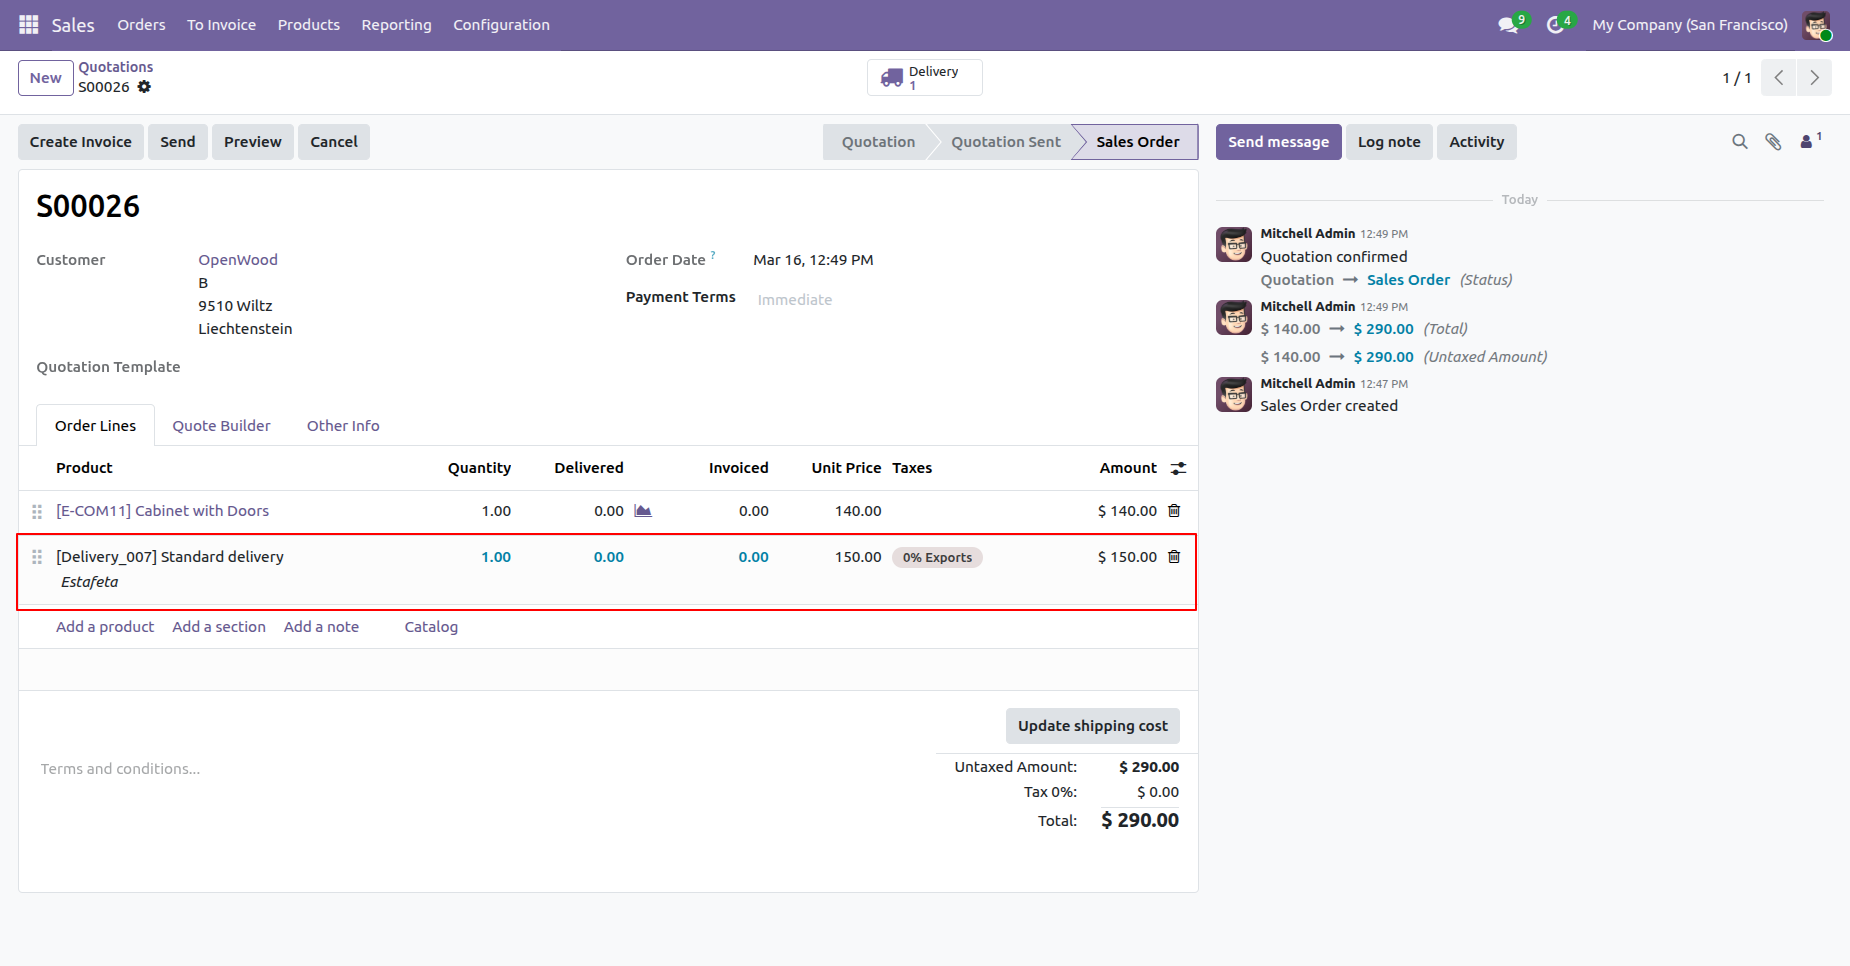Screen dimensions: 1850x966
Task: Click the Create Invoice button
Action: click(x=81, y=142)
